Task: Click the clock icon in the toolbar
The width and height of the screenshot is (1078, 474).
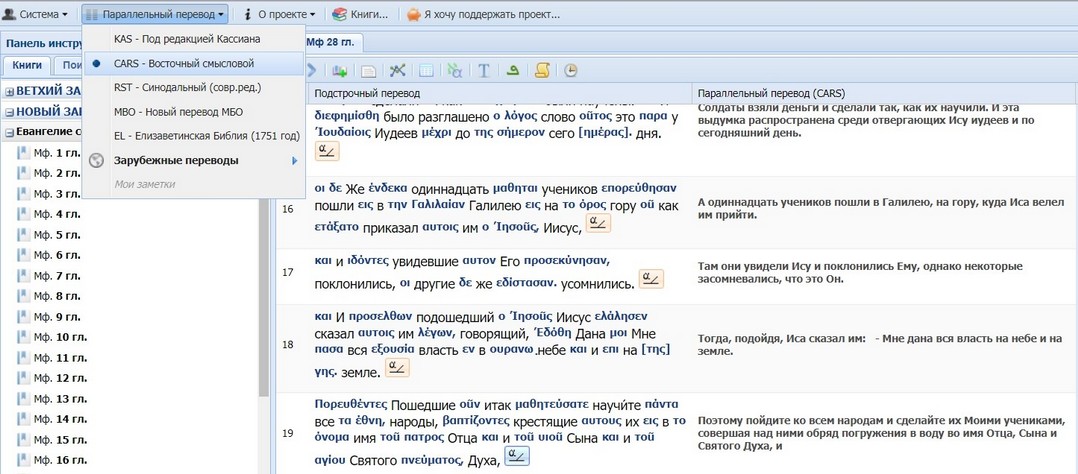Action: (571, 70)
